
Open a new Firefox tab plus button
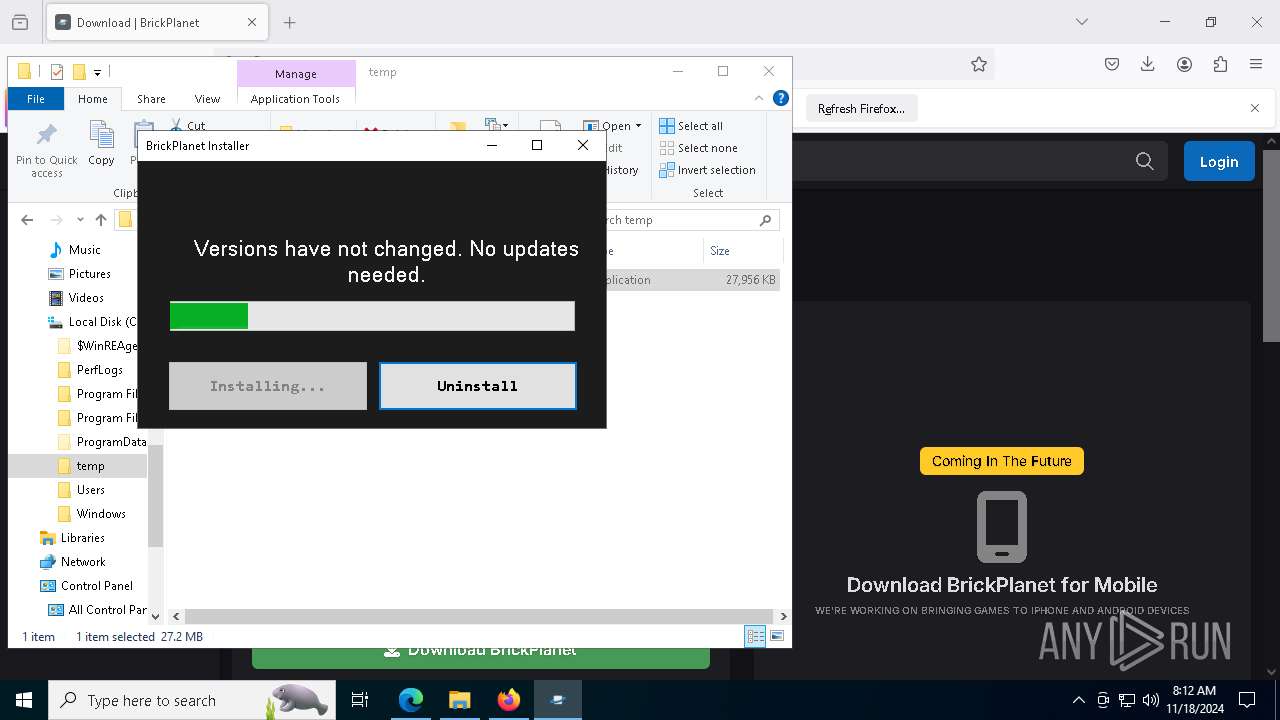(x=289, y=22)
